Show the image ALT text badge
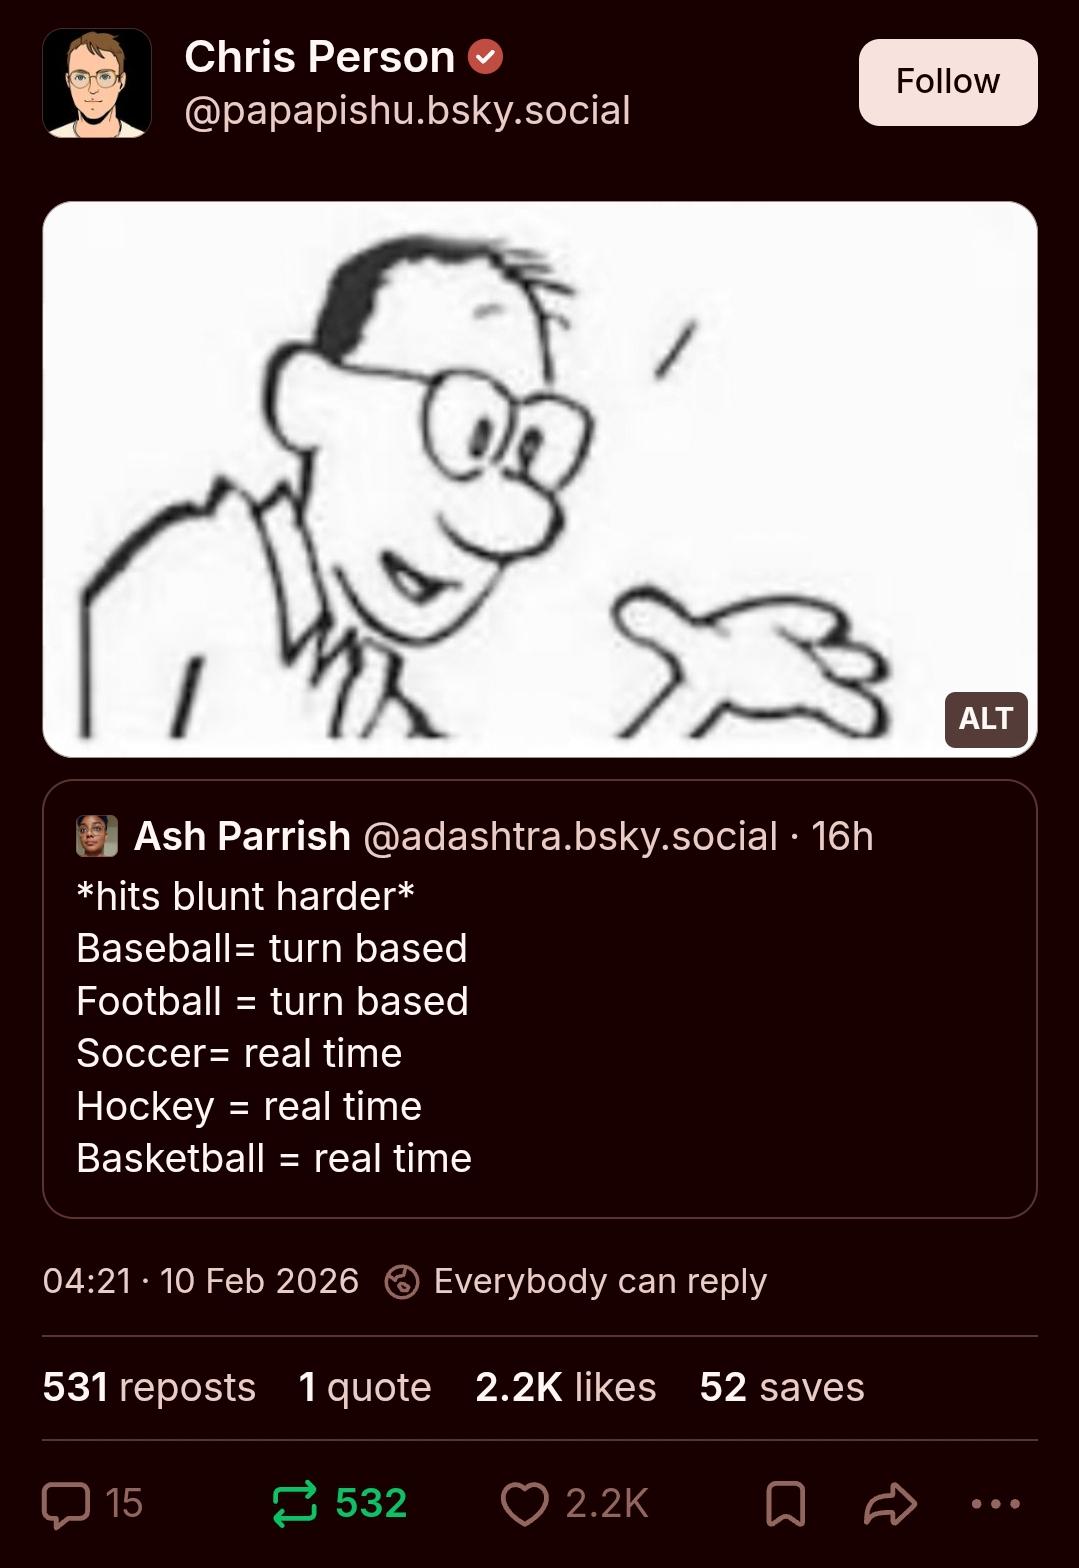 (986, 719)
